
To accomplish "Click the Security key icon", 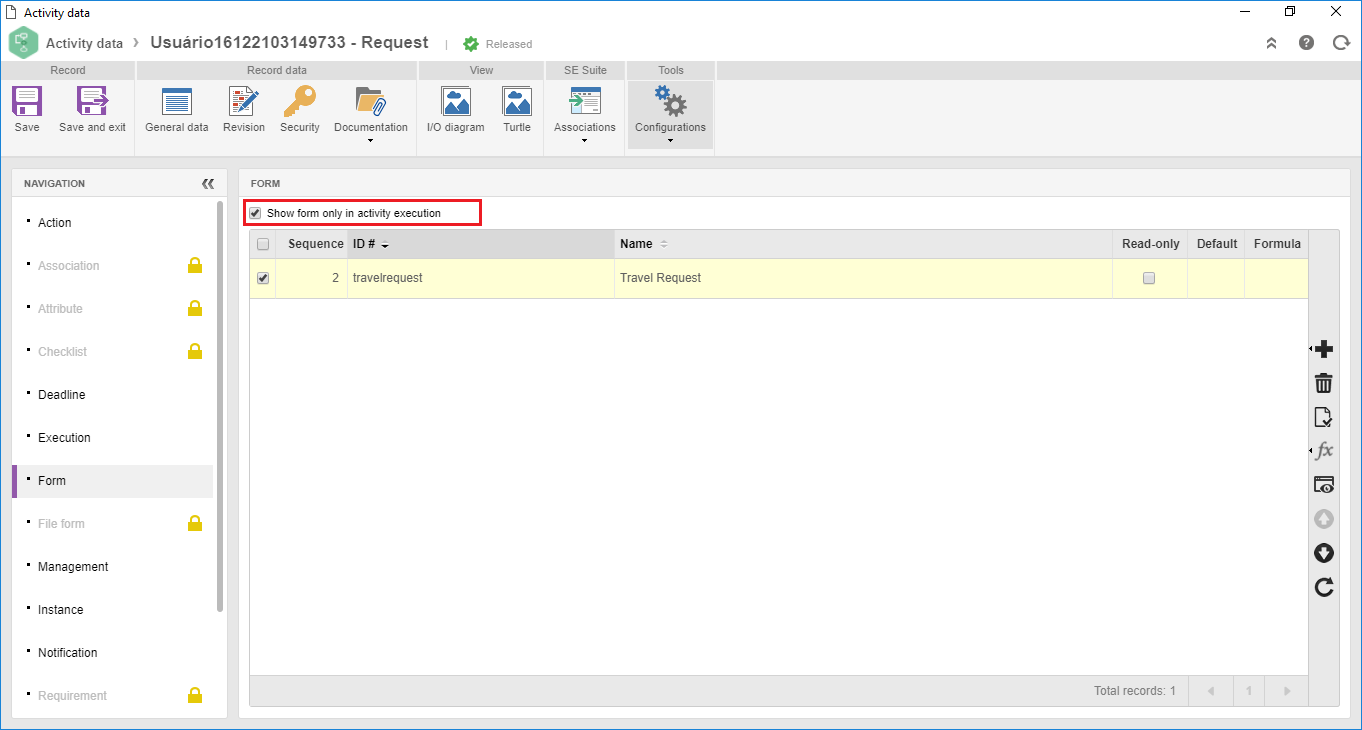I will coord(299,102).
